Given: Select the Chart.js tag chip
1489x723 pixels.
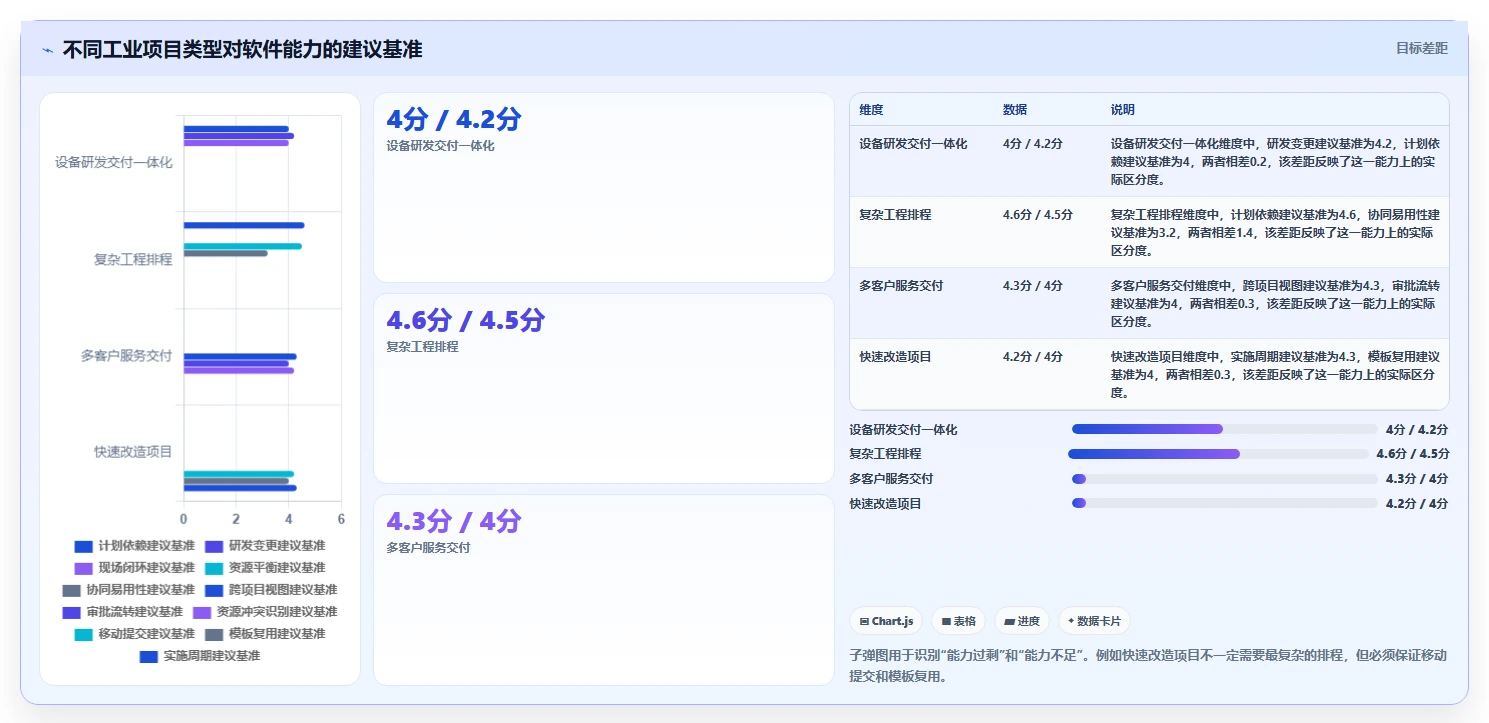Looking at the screenshot, I should [x=886, y=621].
